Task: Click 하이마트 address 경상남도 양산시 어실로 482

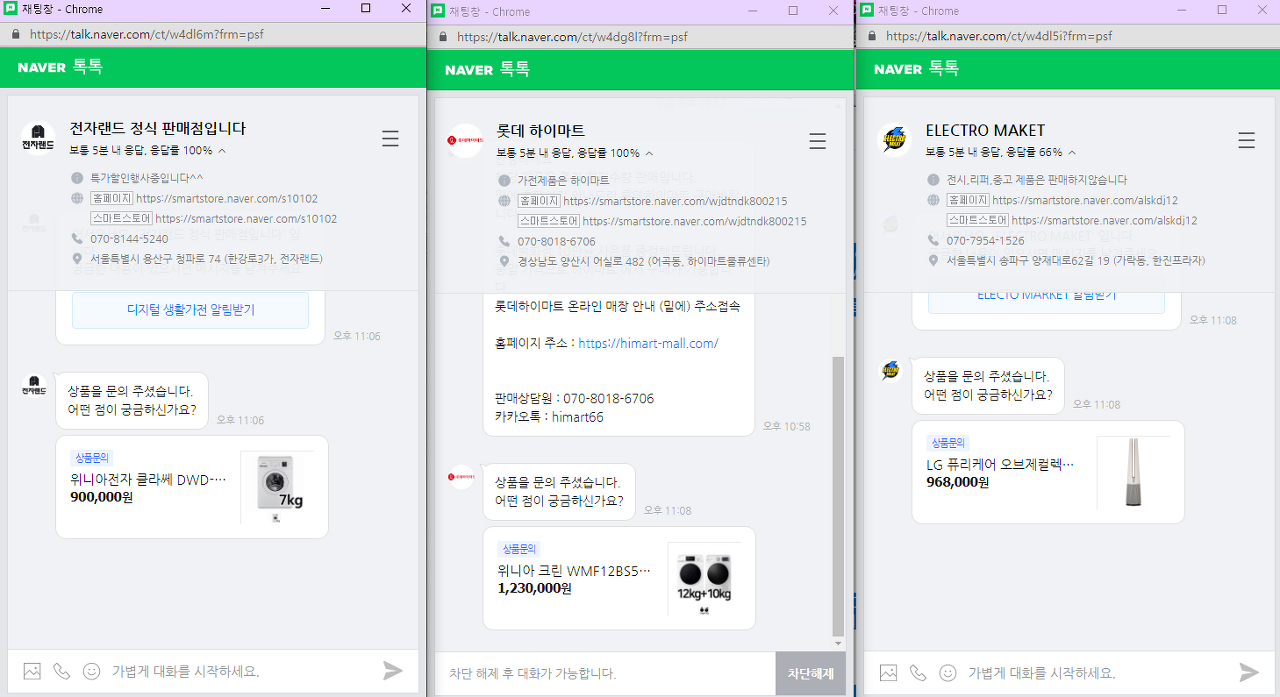Action: tap(643, 262)
